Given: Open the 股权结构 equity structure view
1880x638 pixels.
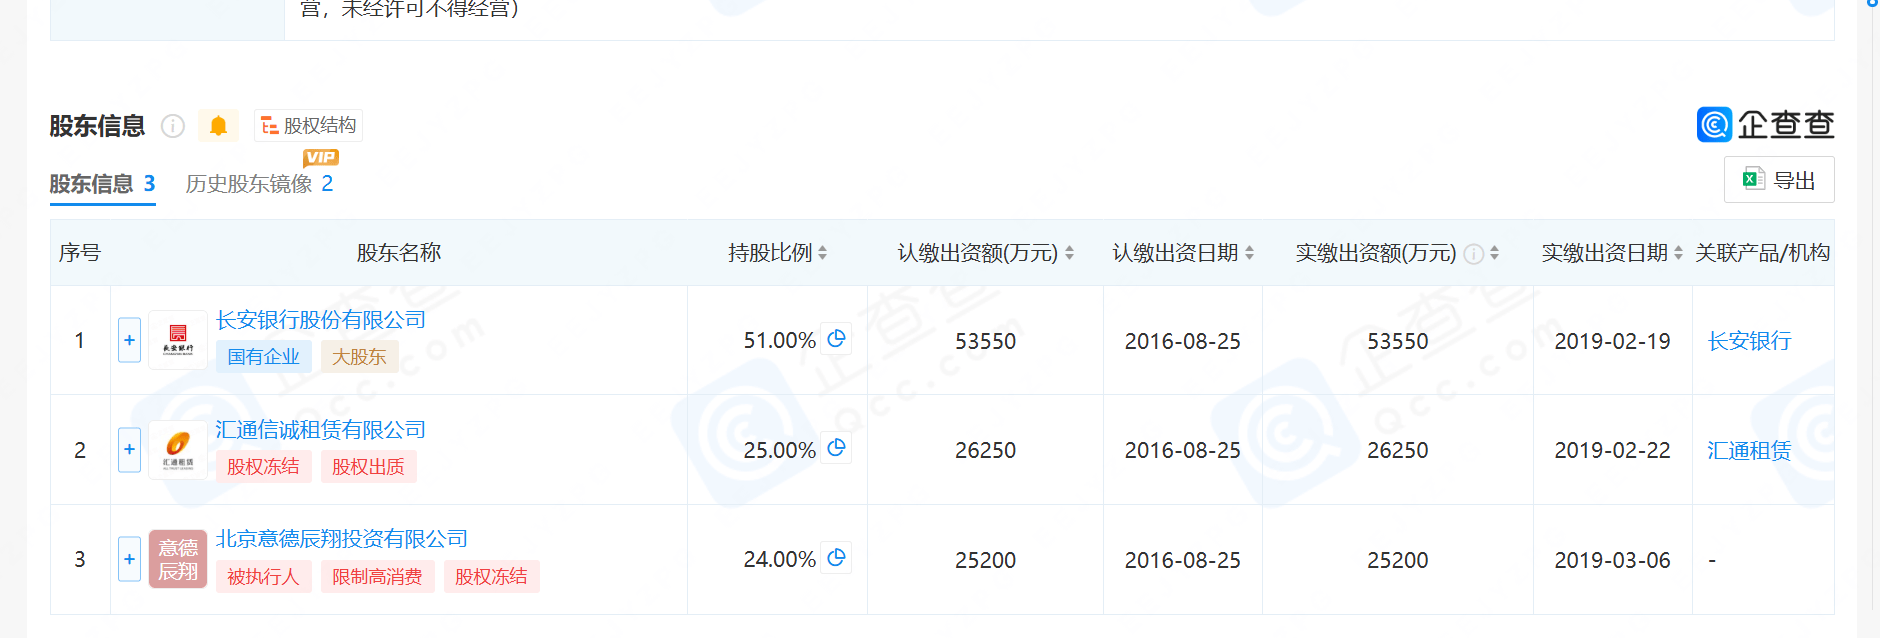Looking at the screenshot, I should pos(308,126).
